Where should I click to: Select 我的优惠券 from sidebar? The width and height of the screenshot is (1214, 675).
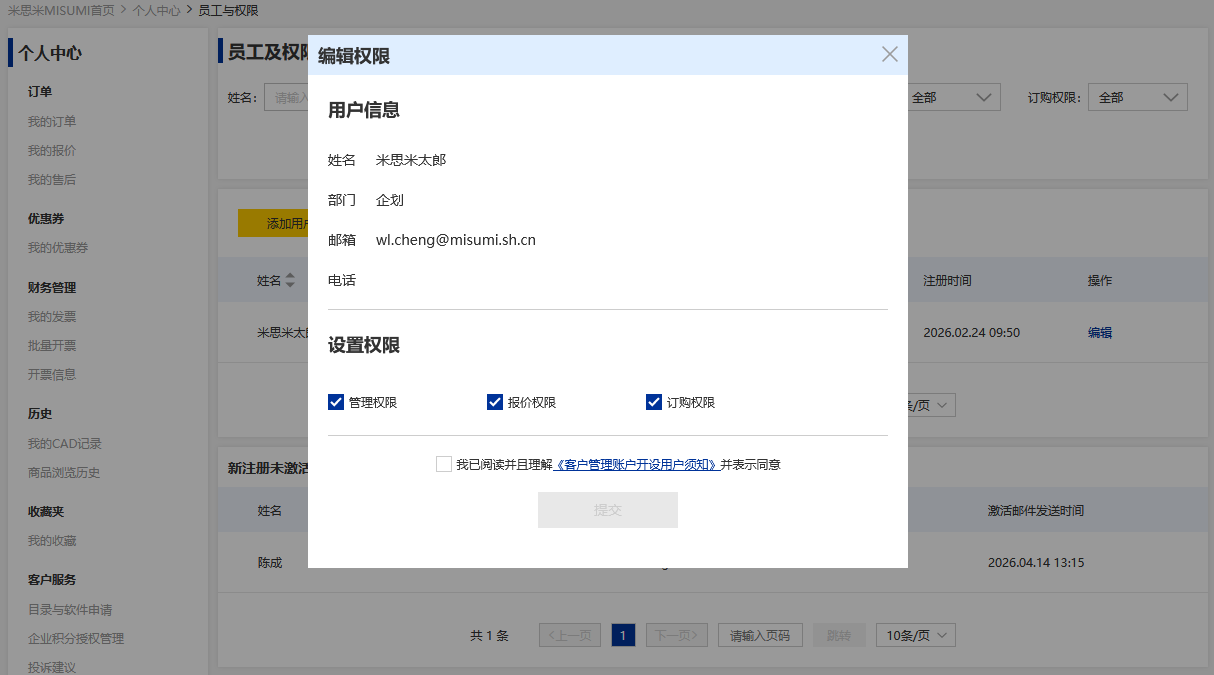click(58, 248)
